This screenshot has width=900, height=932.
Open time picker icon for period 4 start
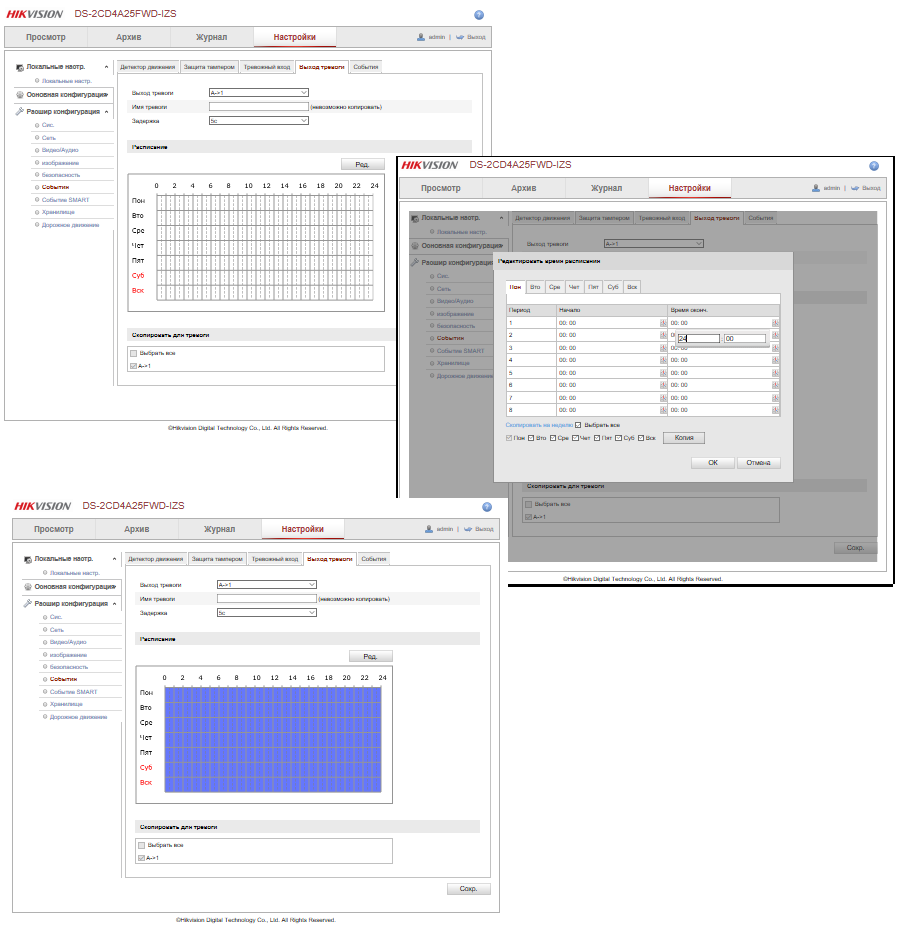tap(663, 360)
